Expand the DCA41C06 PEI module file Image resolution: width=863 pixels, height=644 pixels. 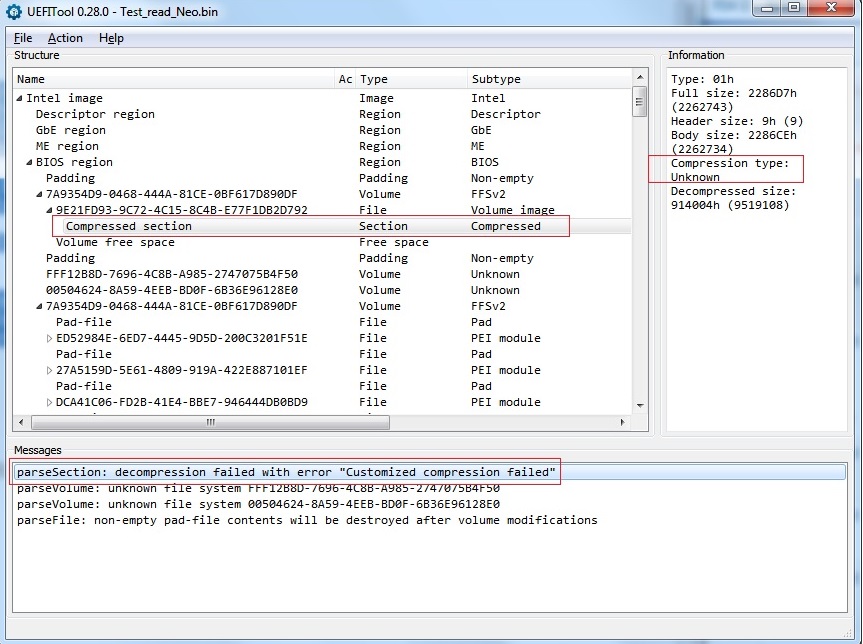(x=50, y=402)
